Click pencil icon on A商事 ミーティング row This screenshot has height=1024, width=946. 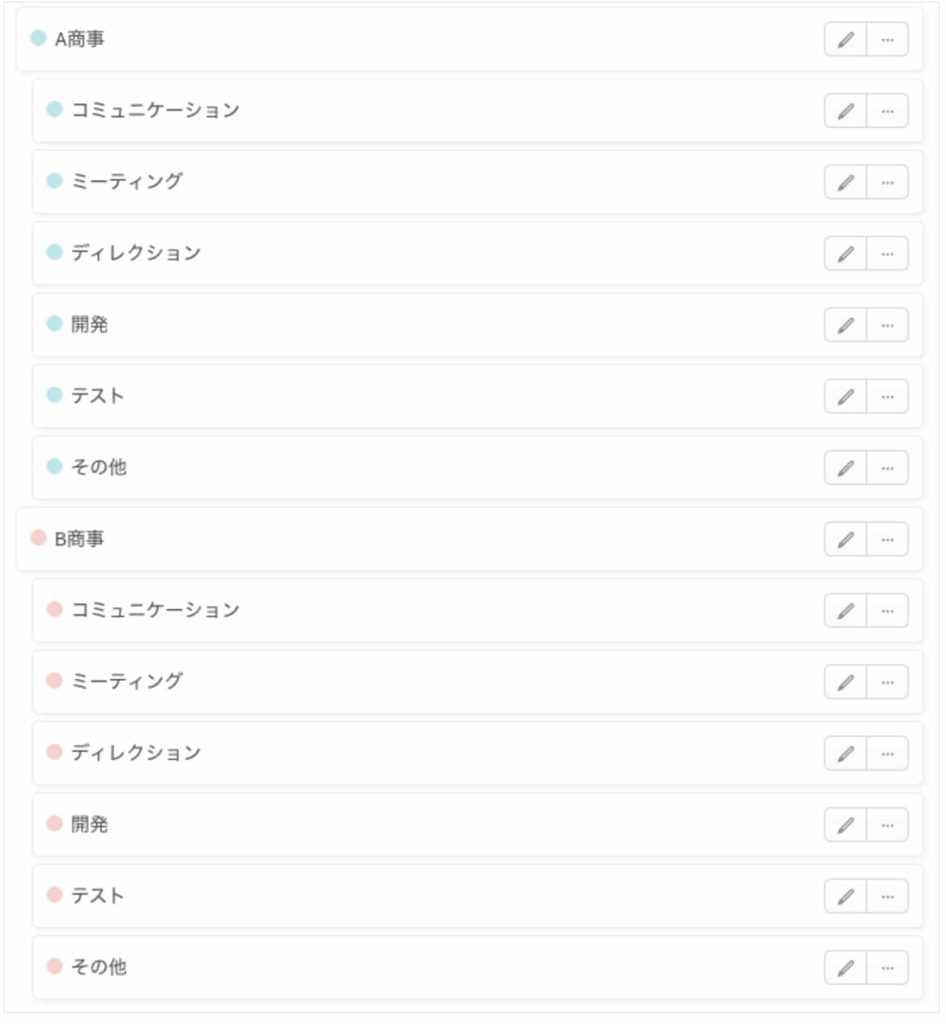[846, 182]
